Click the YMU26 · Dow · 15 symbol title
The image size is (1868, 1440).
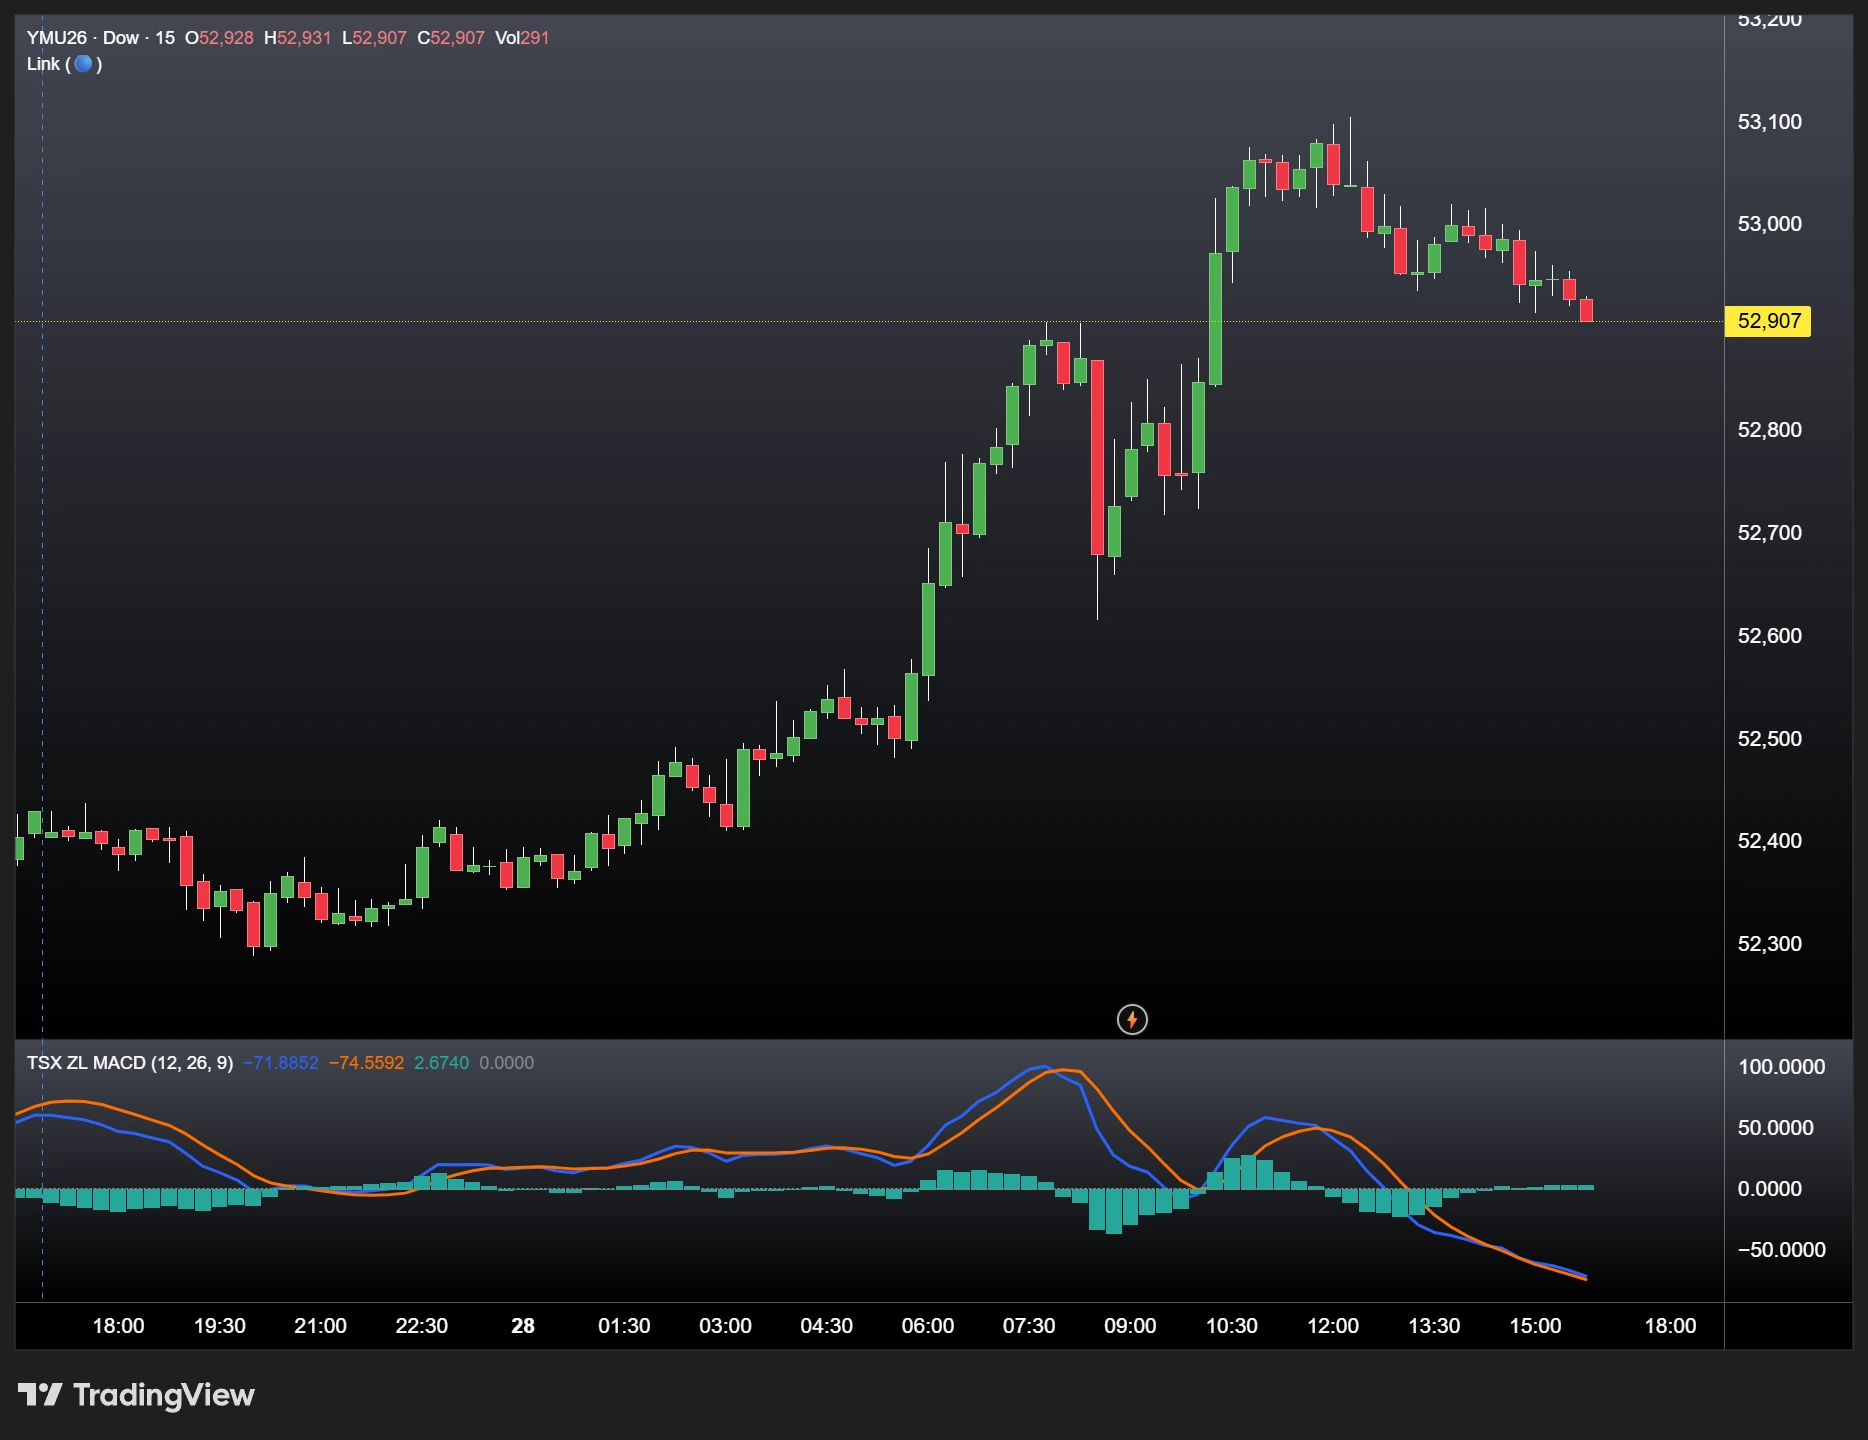(x=101, y=38)
